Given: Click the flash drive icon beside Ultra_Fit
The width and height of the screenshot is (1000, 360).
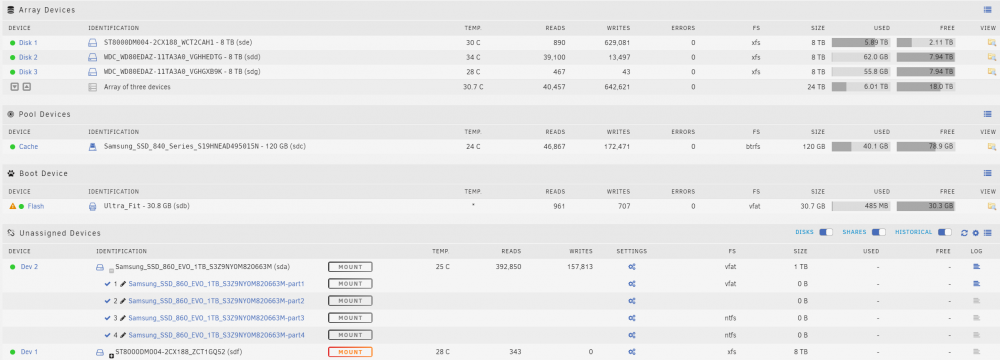Looking at the screenshot, I should coord(92,206).
